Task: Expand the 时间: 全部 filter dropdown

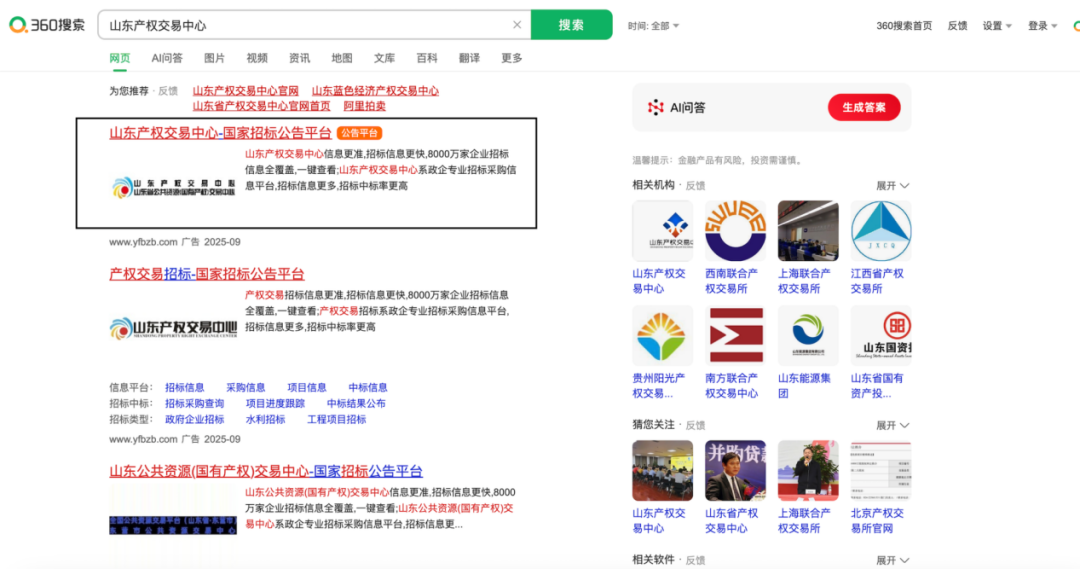Action: point(654,26)
